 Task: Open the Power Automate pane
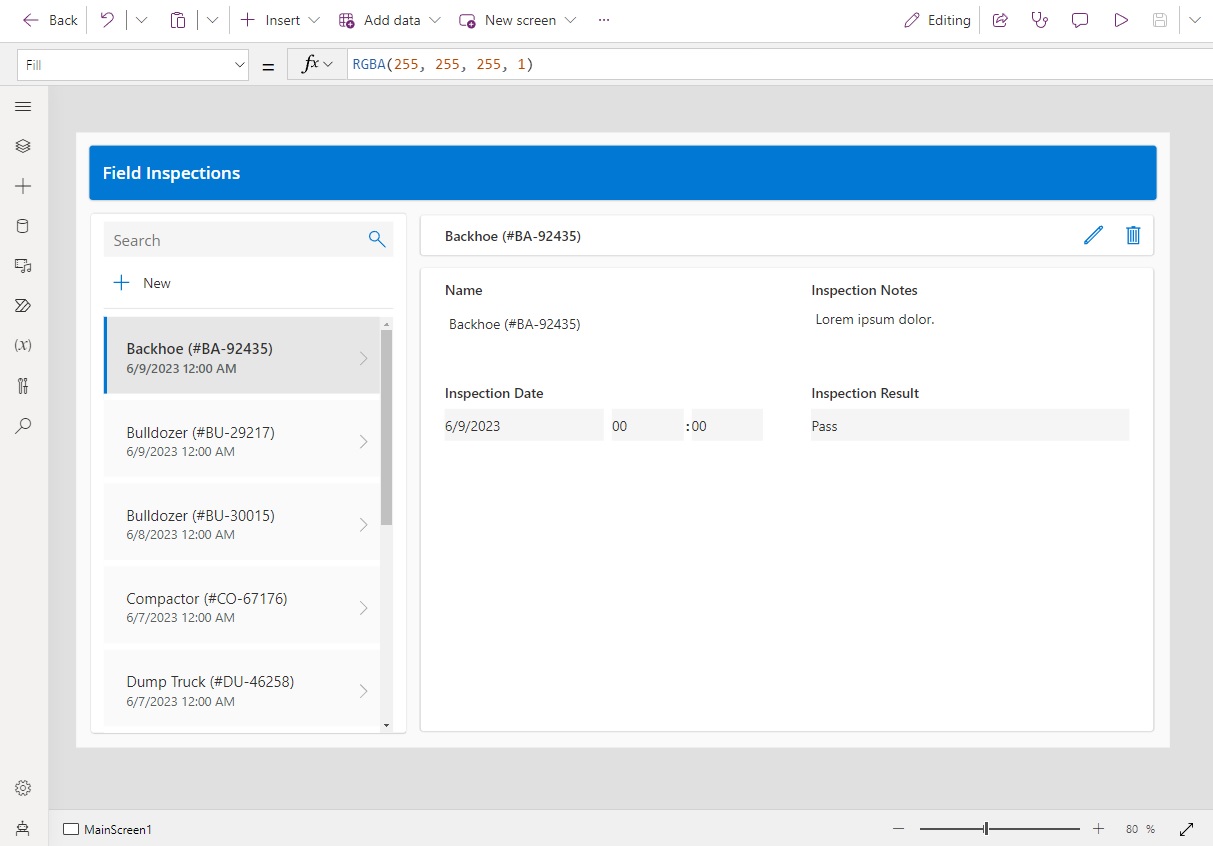[23, 305]
